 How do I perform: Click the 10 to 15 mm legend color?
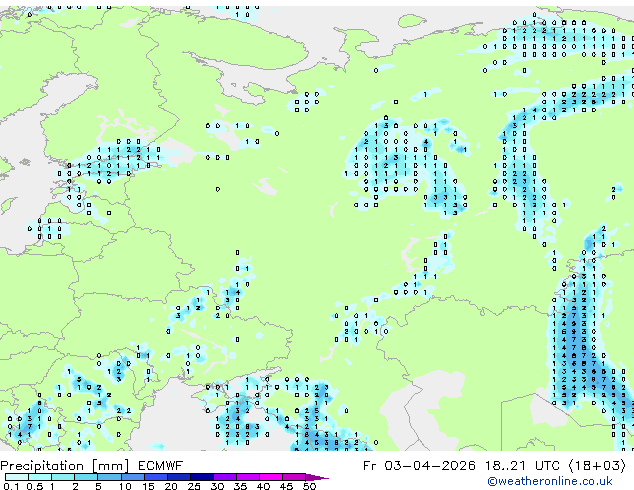pyautogui.click(x=133, y=477)
